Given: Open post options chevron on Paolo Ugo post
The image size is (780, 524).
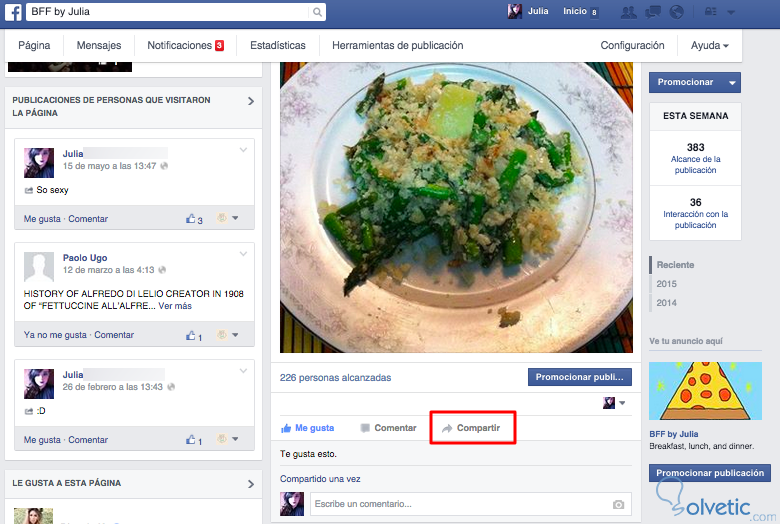Looking at the screenshot, I should click(x=243, y=254).
